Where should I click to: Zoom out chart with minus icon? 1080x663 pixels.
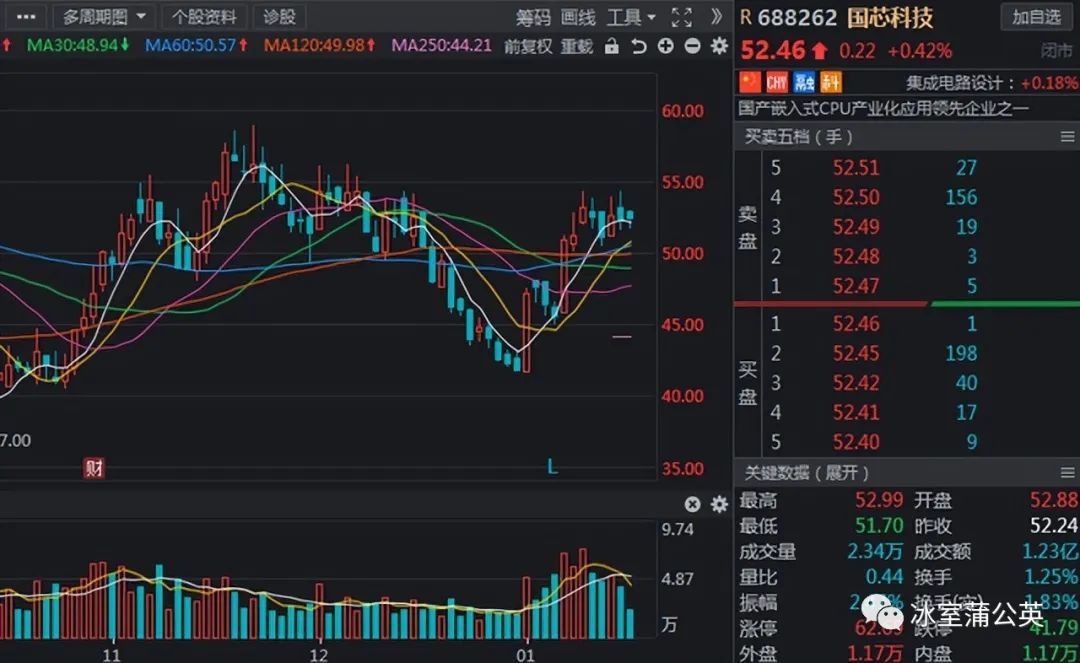pos(692,46)
